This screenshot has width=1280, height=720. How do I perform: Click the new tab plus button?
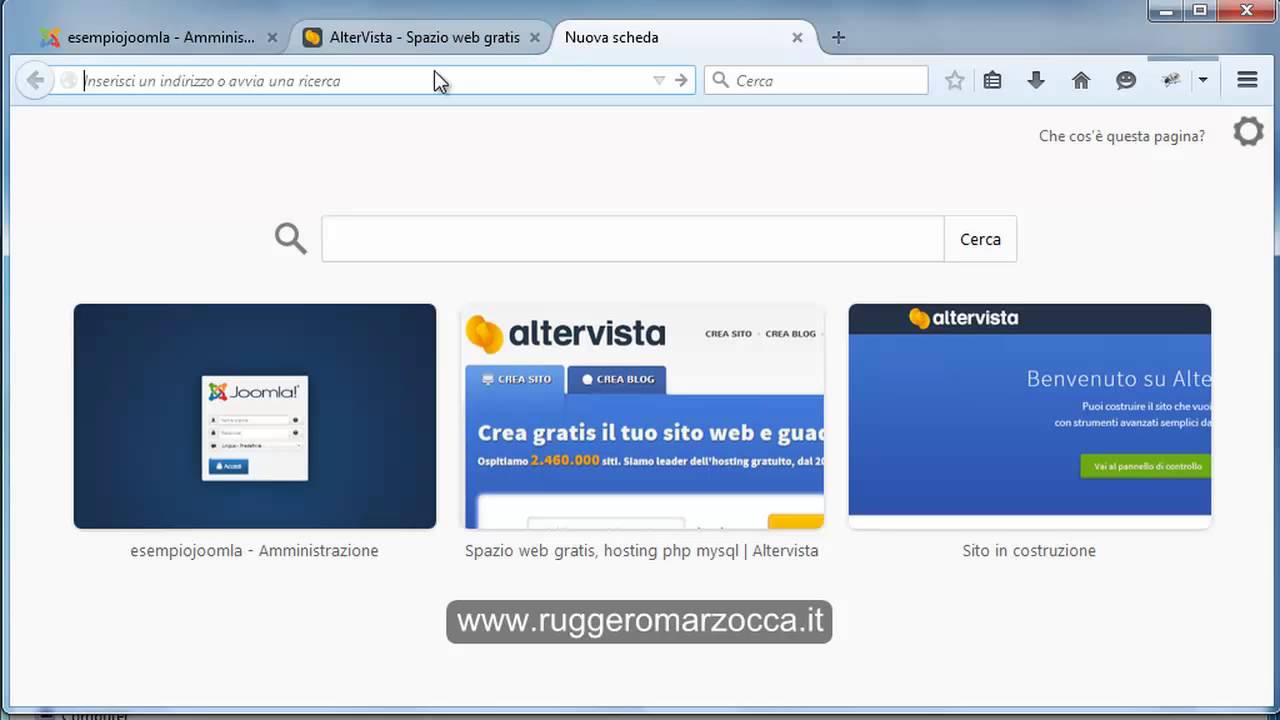pos(838,38)
